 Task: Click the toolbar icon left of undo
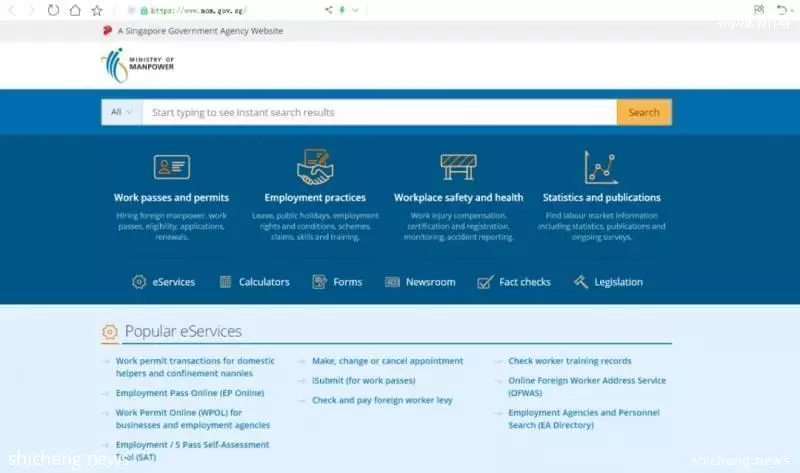pyautogui.click(x=759, y=10)
